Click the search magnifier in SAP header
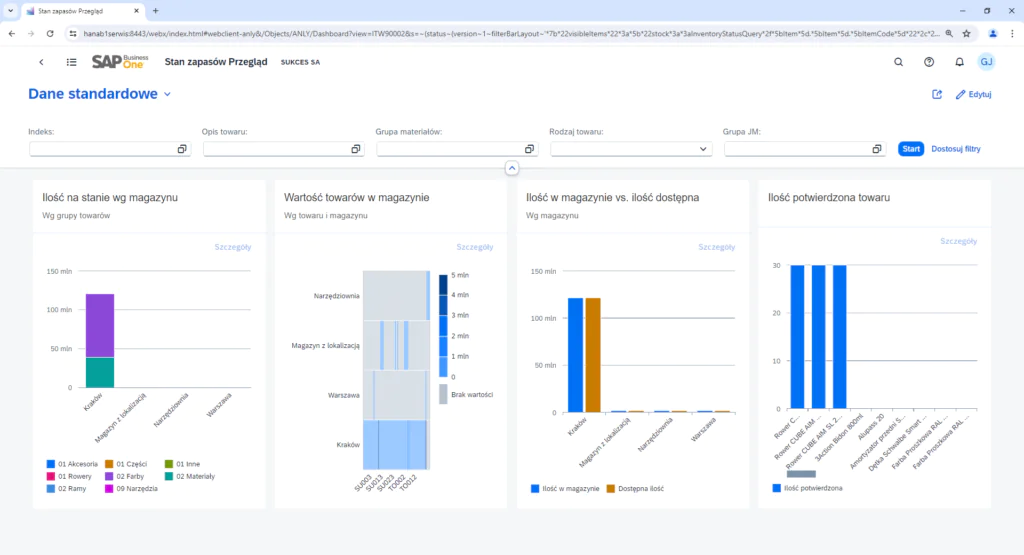This screenshot has width=1024, height=555. coord(898,62)
